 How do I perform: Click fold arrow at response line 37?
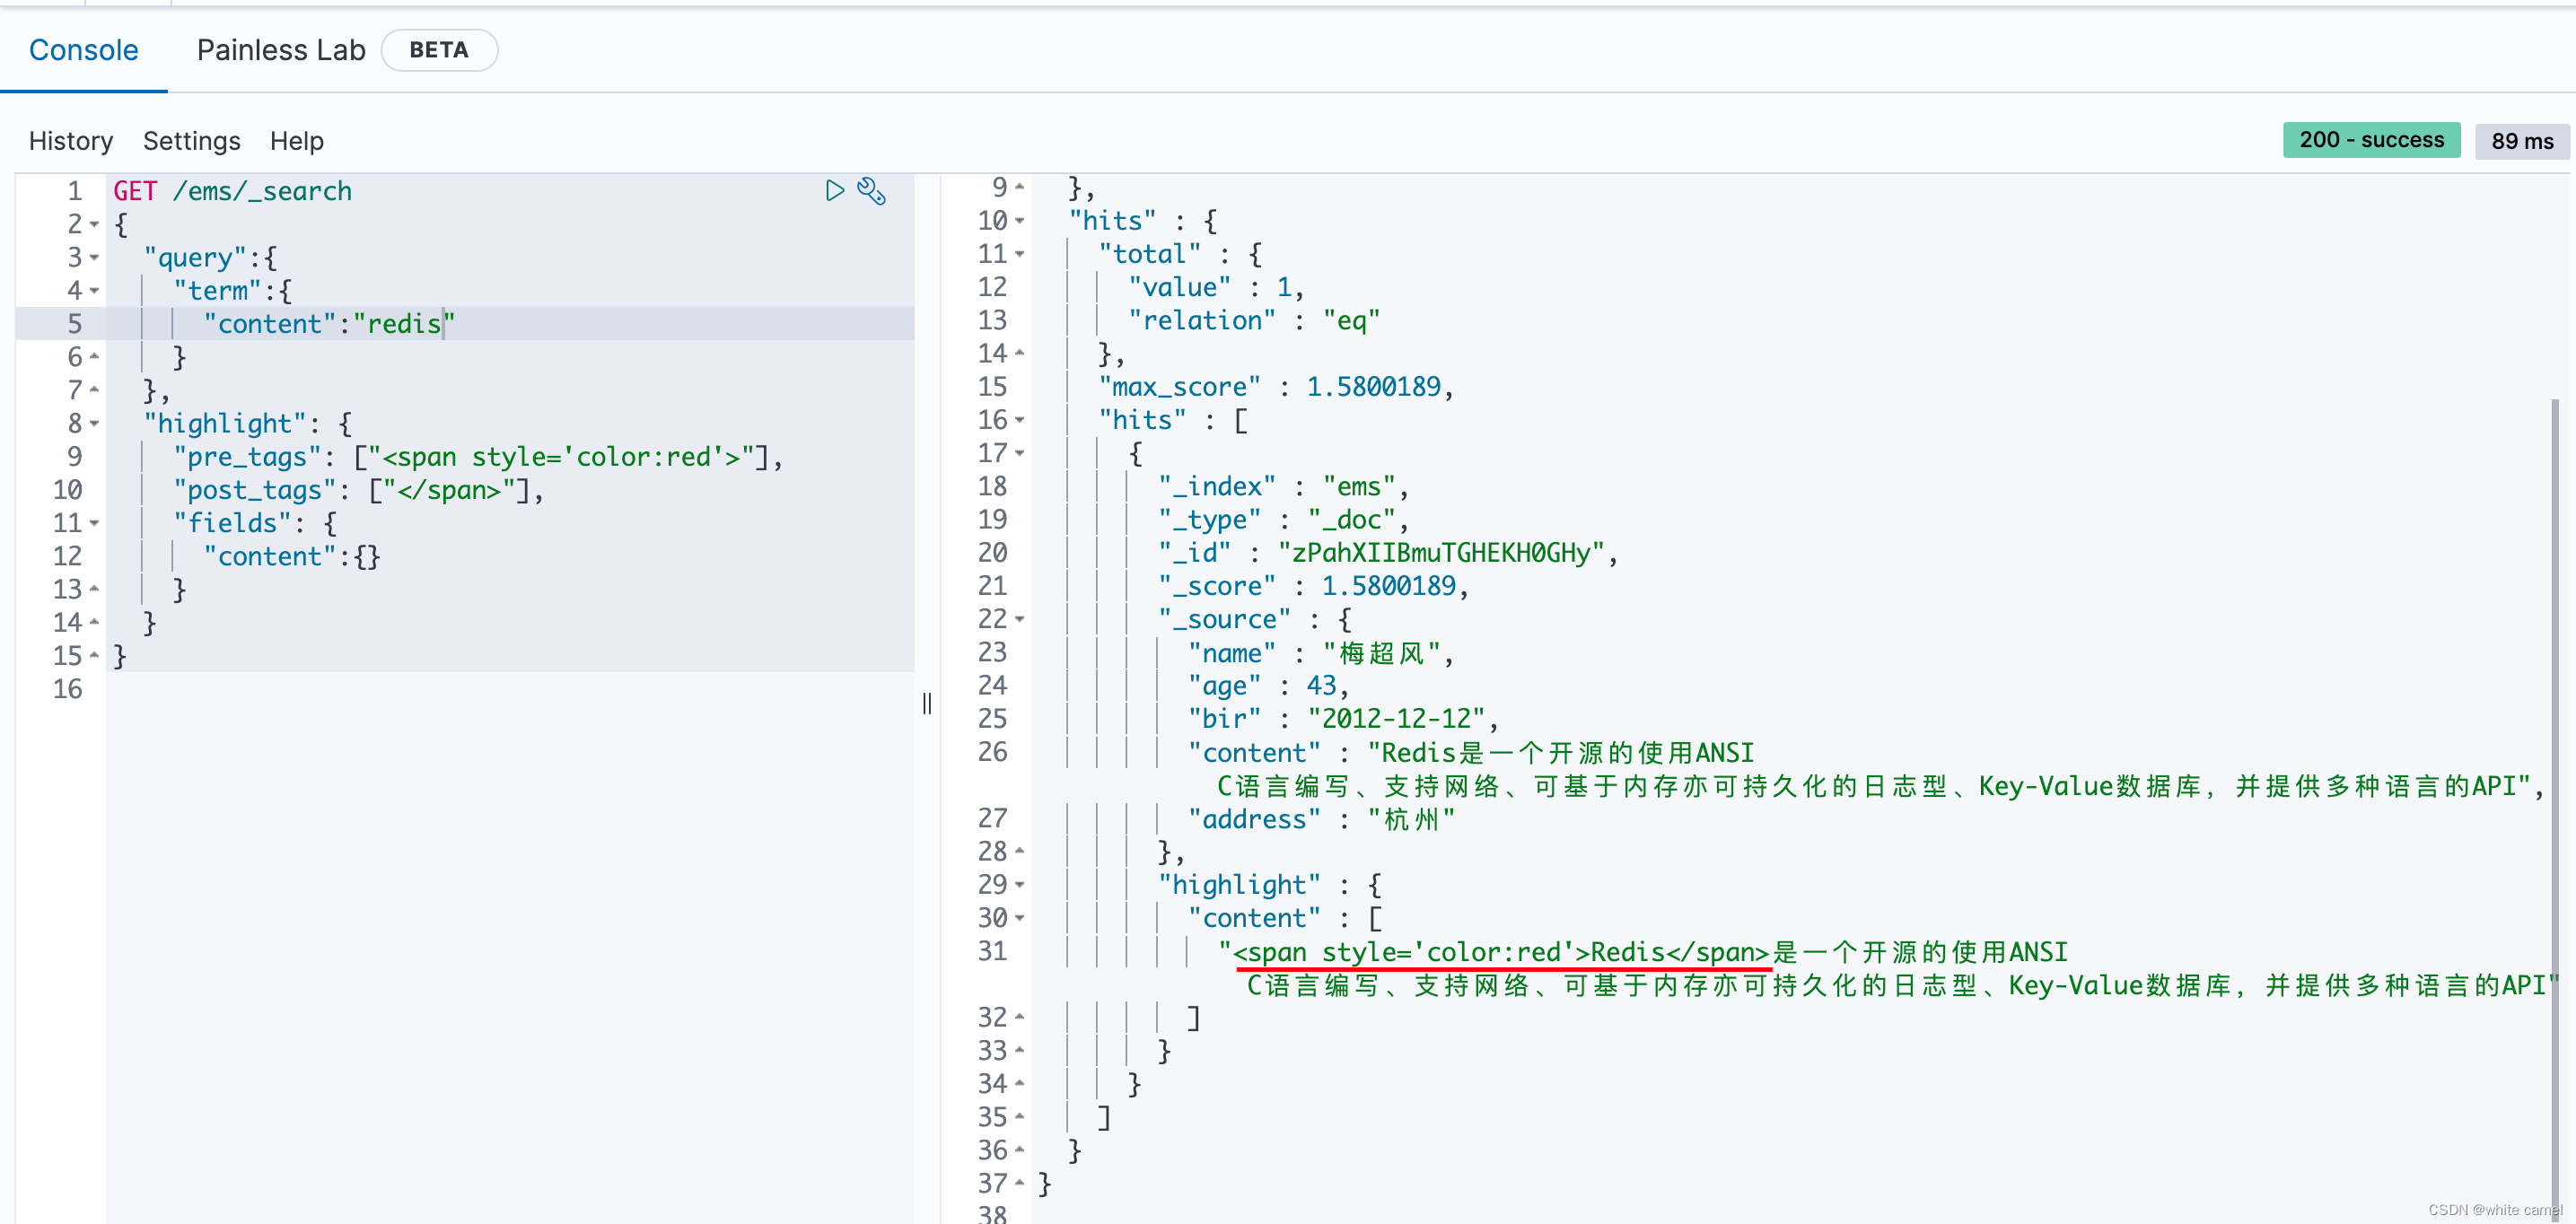(1019, 1183)
